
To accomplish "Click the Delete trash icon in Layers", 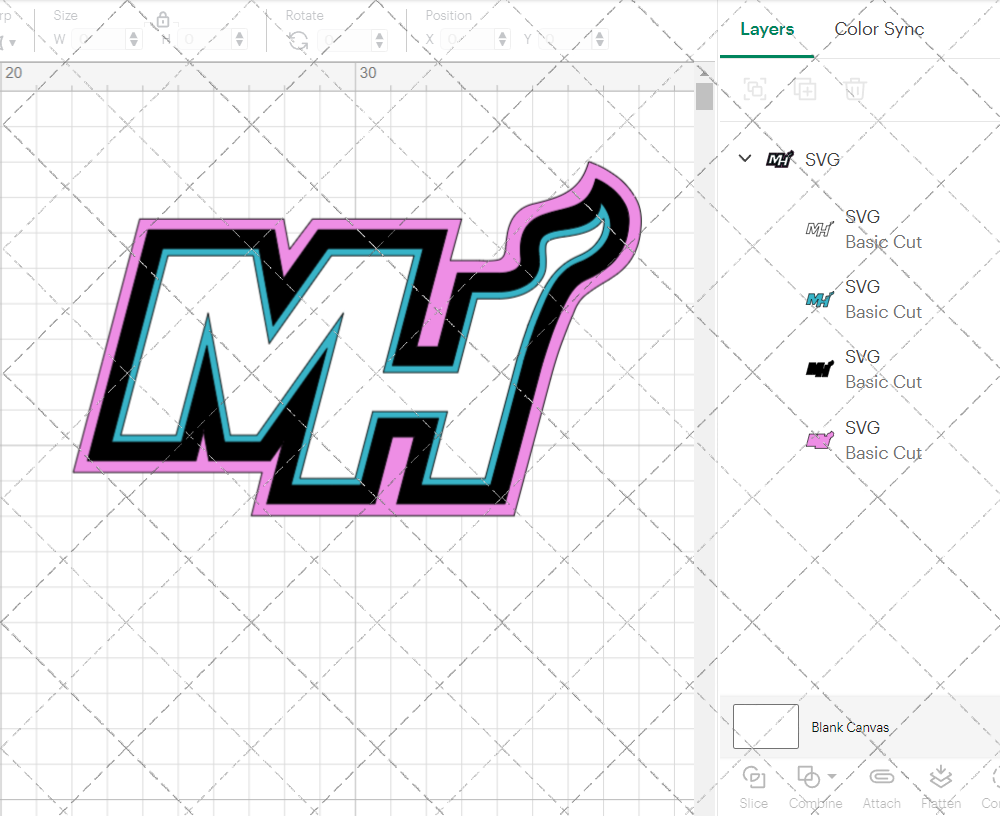I will point(855,89).
